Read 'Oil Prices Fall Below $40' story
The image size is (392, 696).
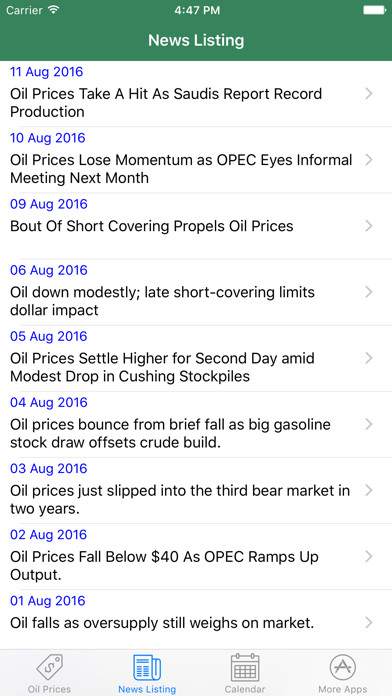tap(196, 557)
